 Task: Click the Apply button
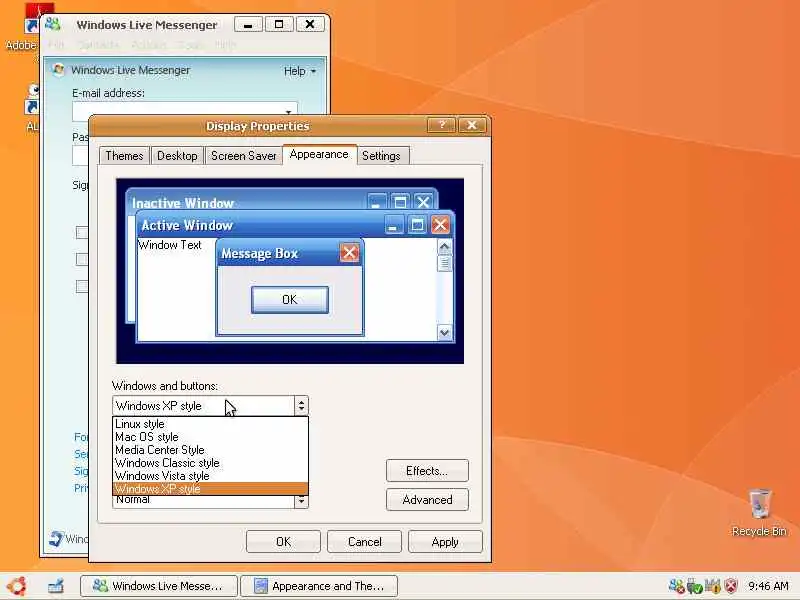[x=445, y=541]
